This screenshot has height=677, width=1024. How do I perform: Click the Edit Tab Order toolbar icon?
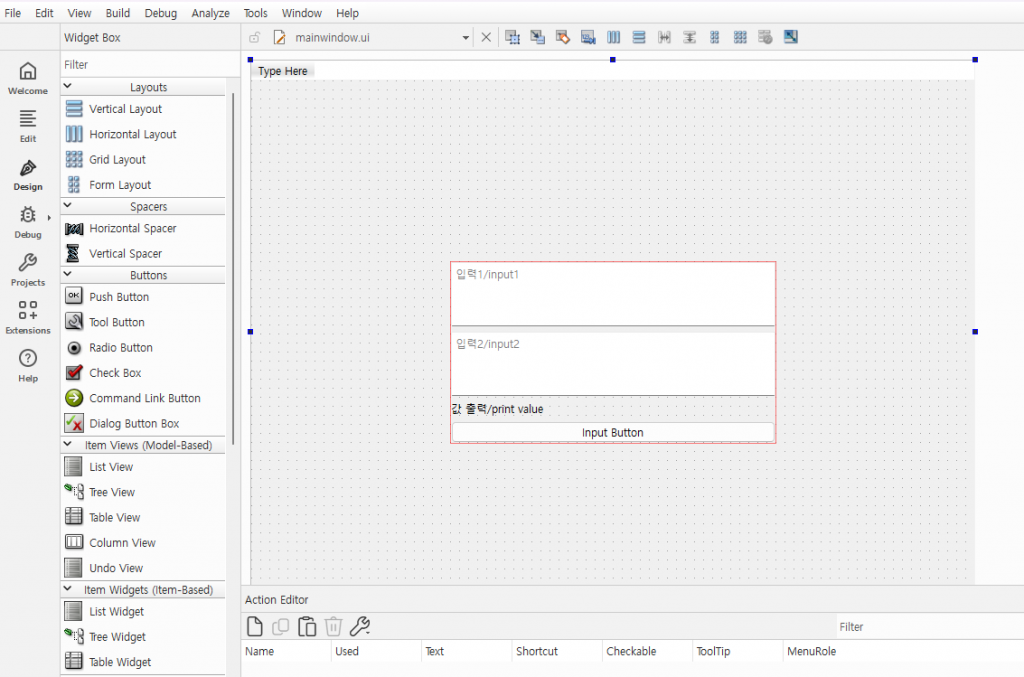coord(588,37)
